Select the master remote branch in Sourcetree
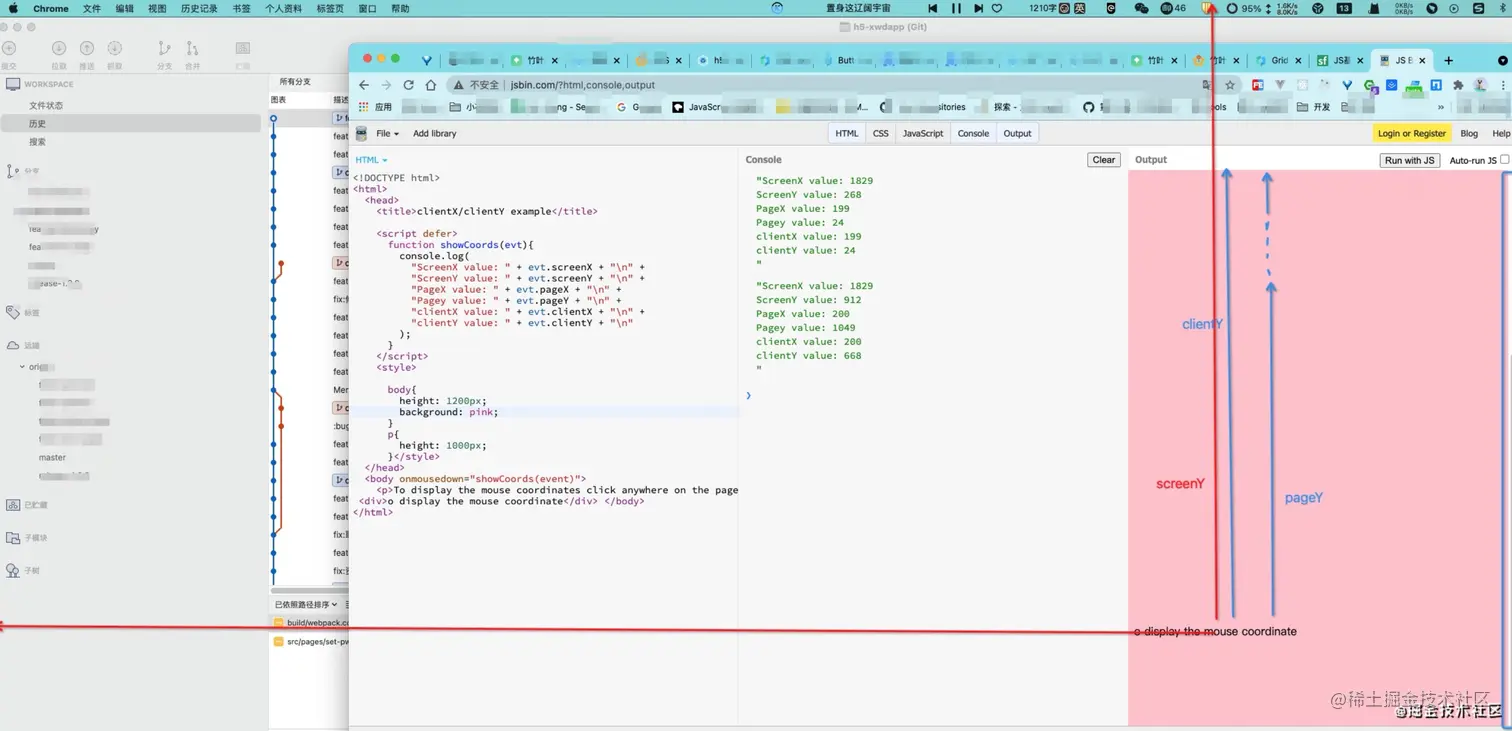 point(52,457)
